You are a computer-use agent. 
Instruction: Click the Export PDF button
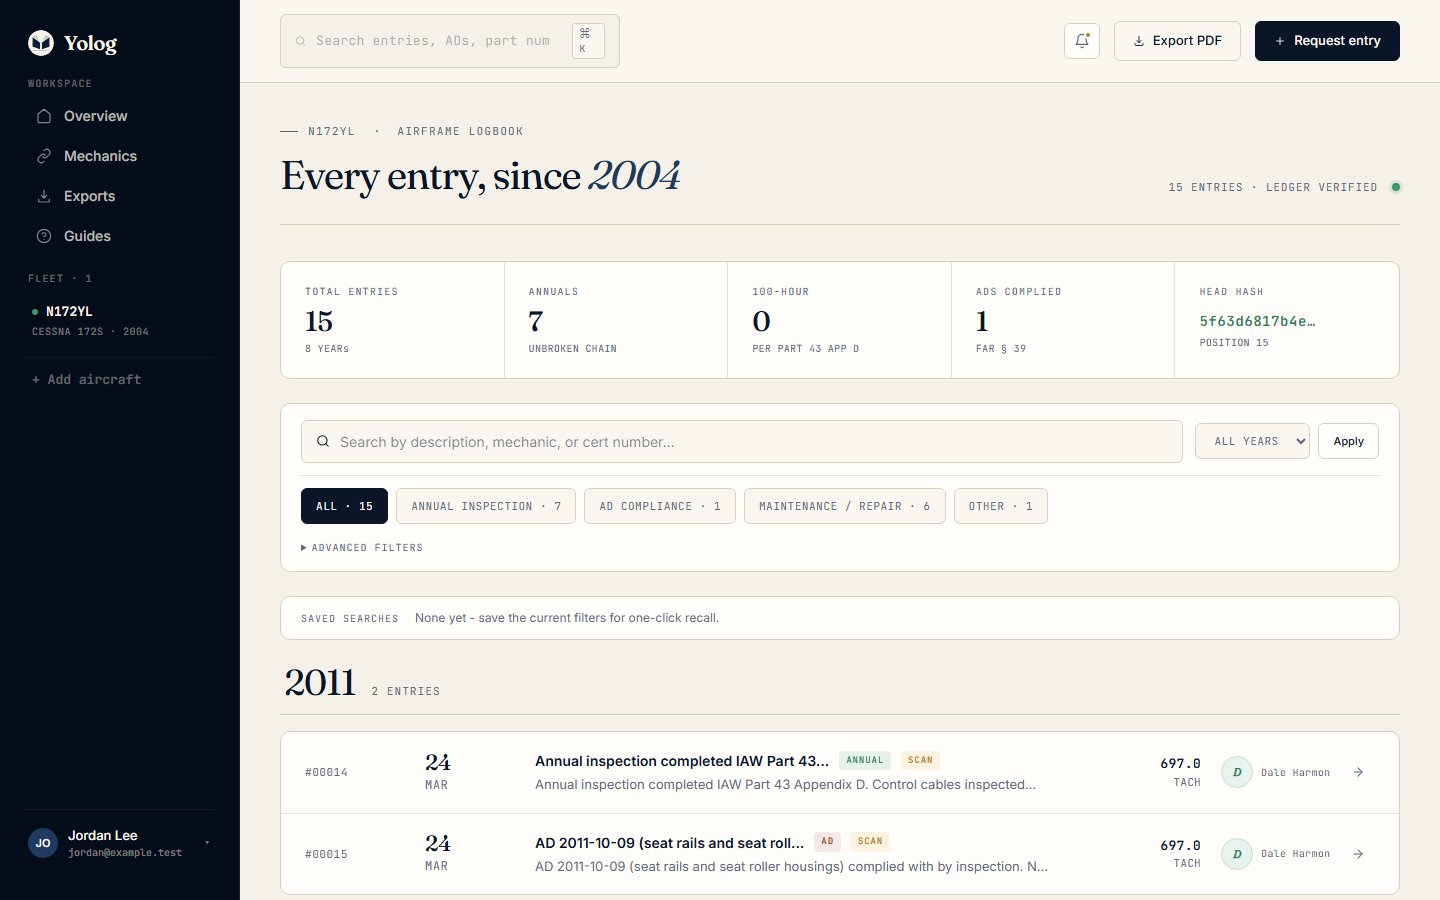[x=1177, y=41]
